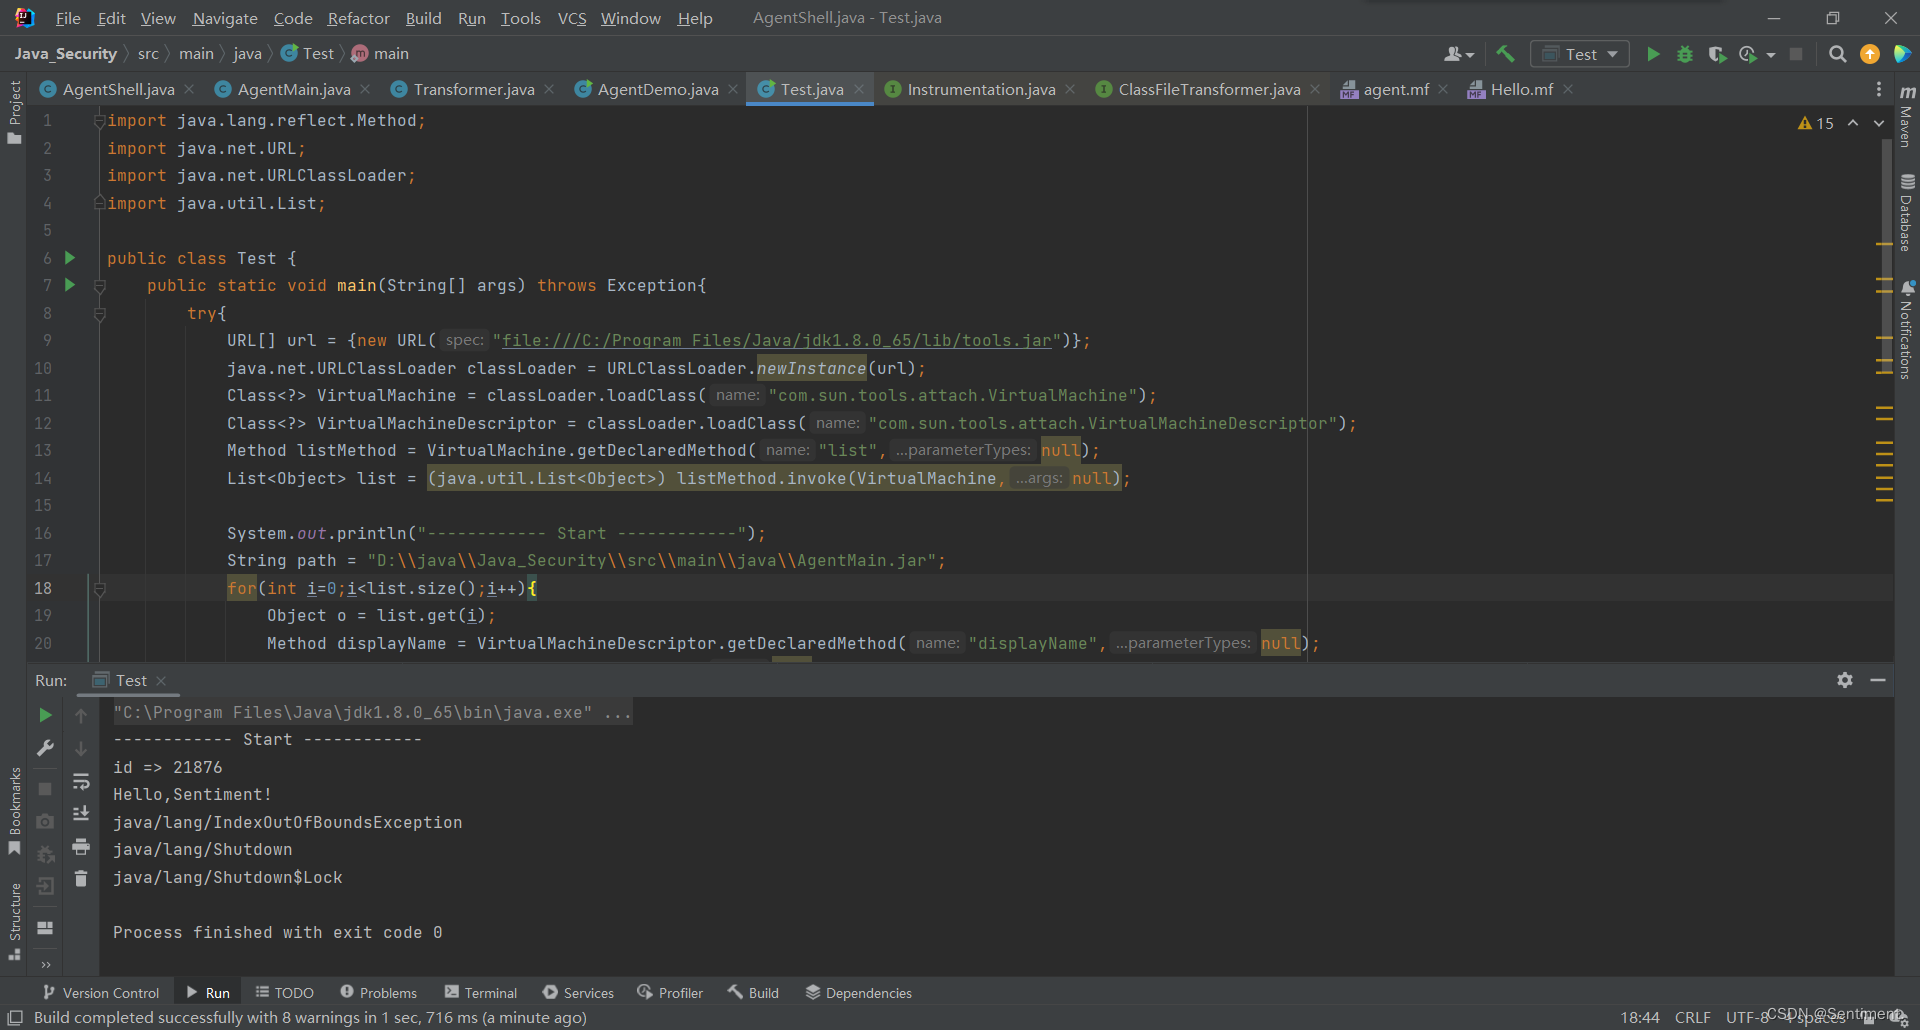Click the green Run button in top toolbar

1653,54
